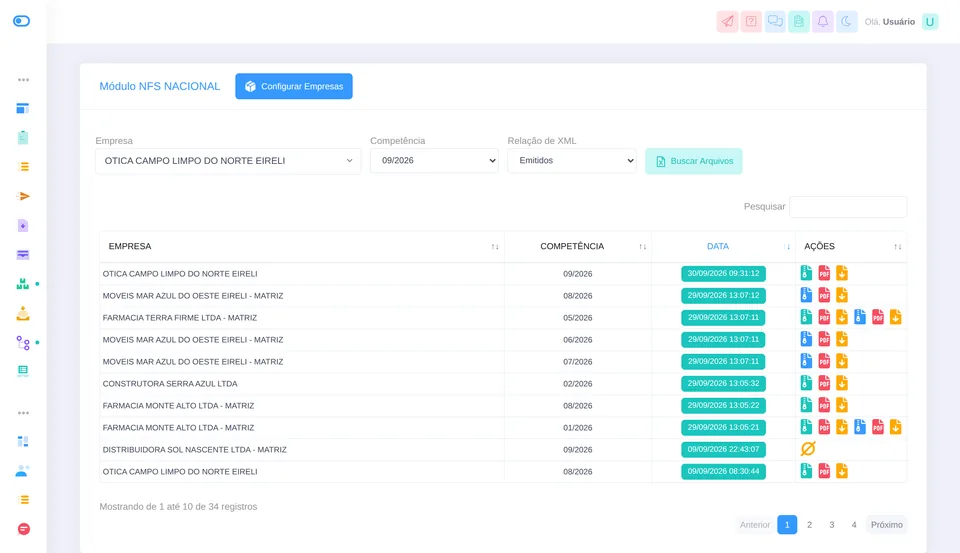Sort by COMPETÊNCIA column header

tap(578, 246)
